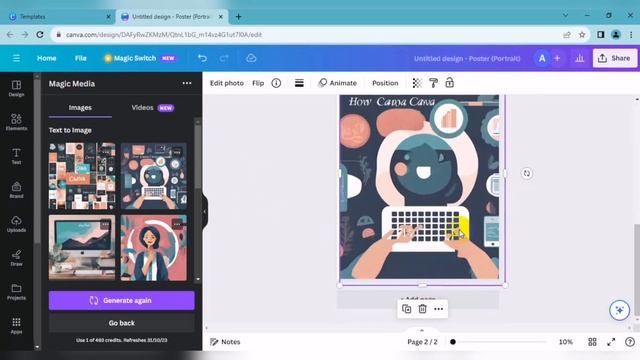640x360 pixels.
Task: Open the Design panel in sidebar
Action: 16,88
